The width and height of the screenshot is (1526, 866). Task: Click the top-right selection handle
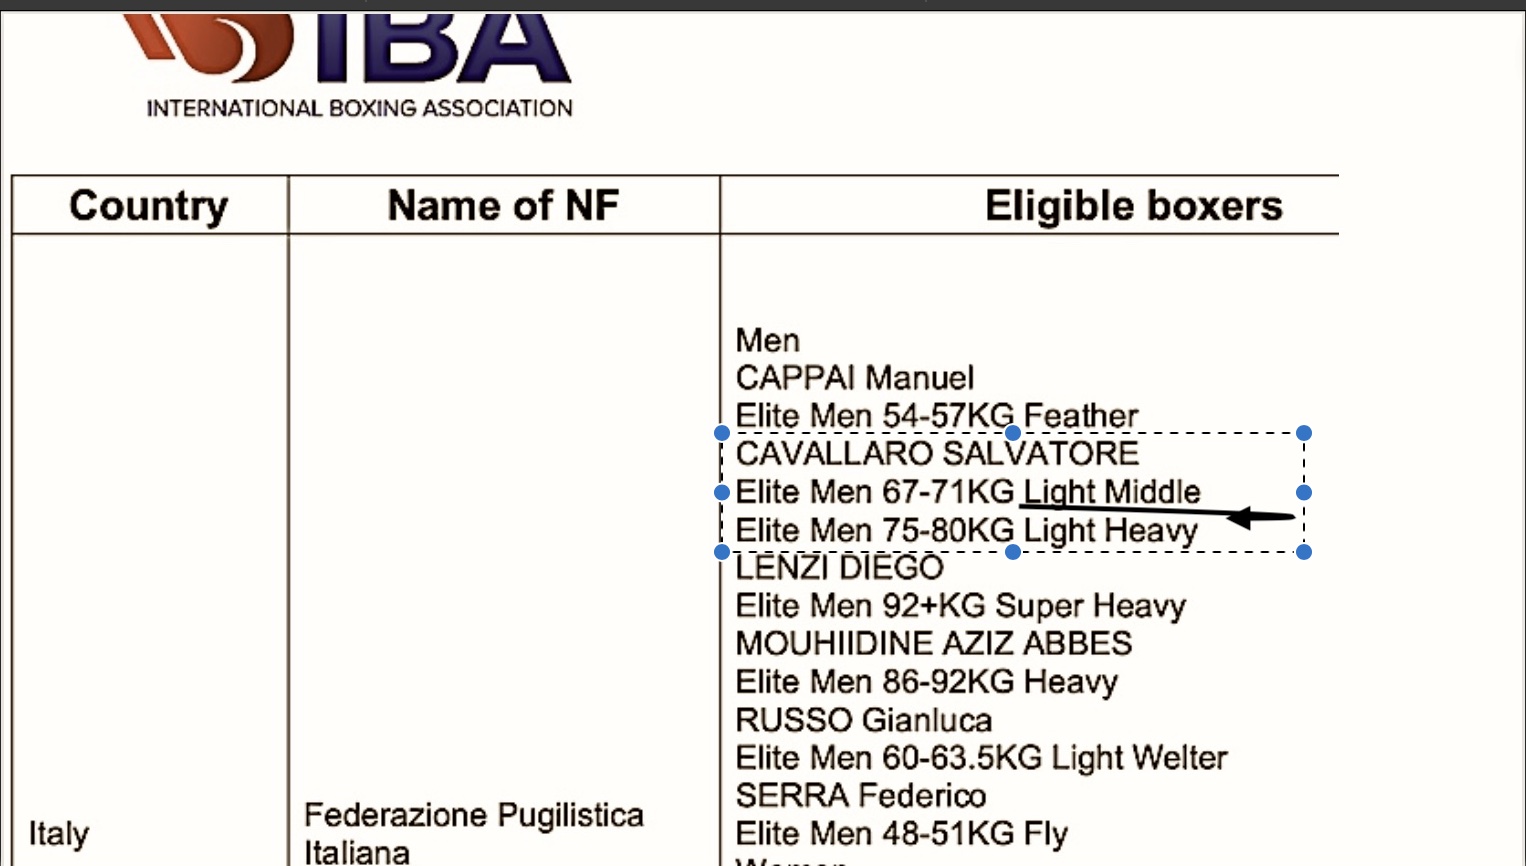pyautogui.click(x=1304, y=433)
